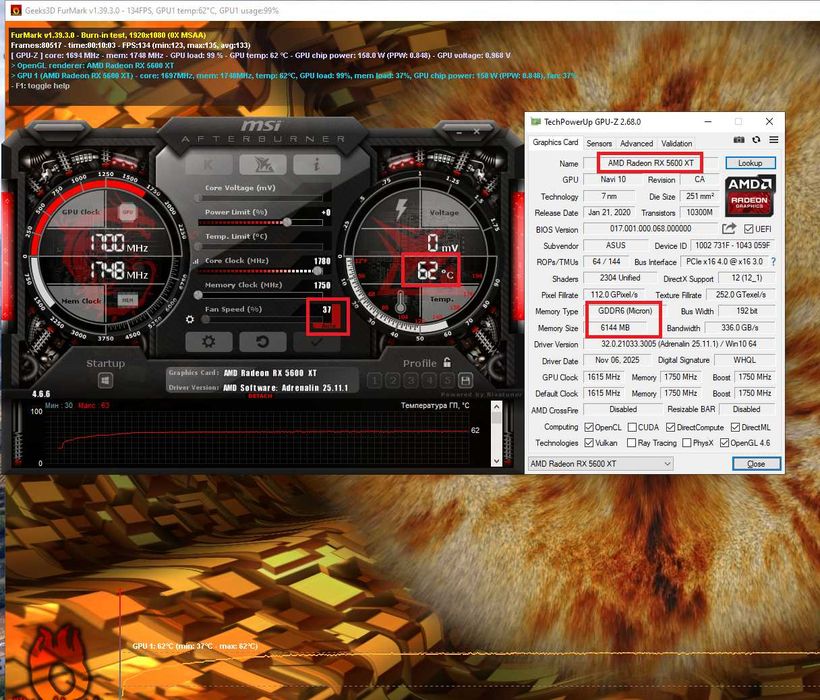Adjust the Core Clock slider handle
The height and width of the screenshot is (700, 820).
[x=317, y=271]
